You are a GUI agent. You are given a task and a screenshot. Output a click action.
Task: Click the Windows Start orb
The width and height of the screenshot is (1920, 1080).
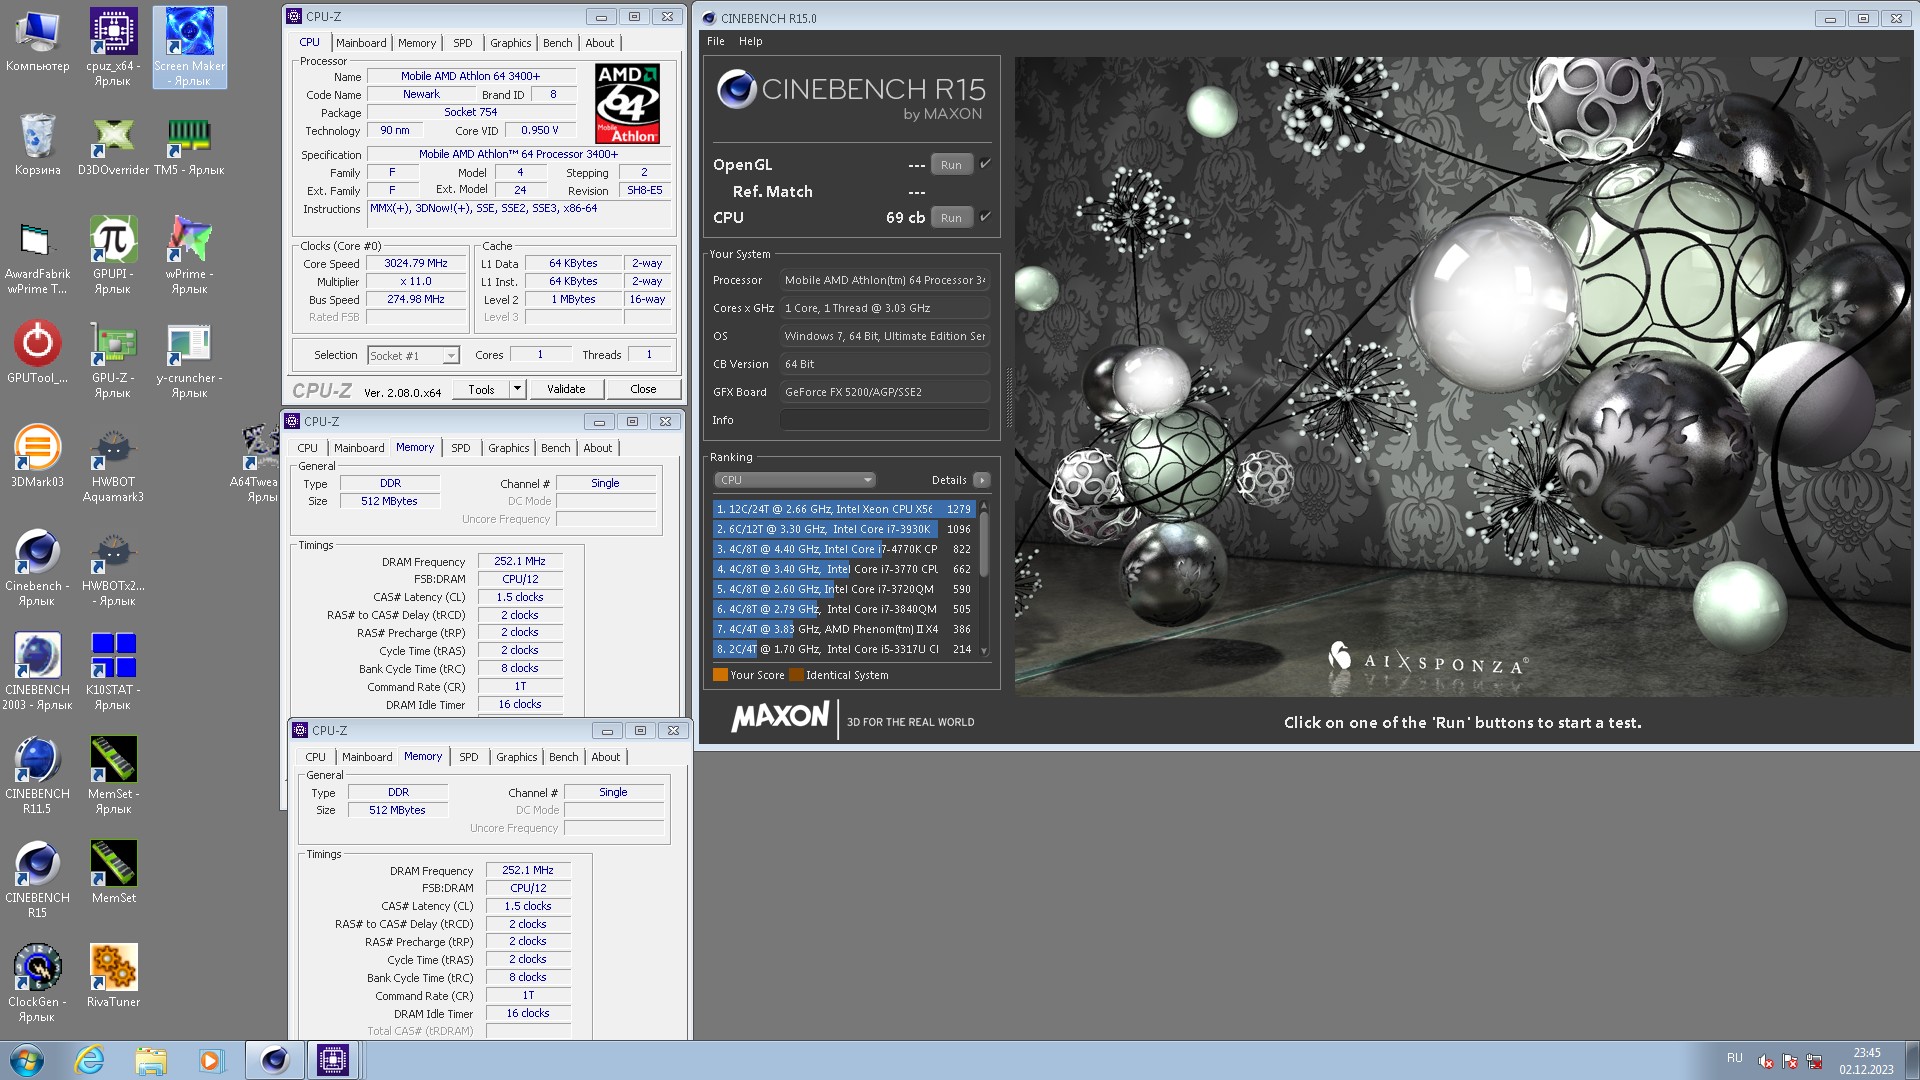[27, 1060]
